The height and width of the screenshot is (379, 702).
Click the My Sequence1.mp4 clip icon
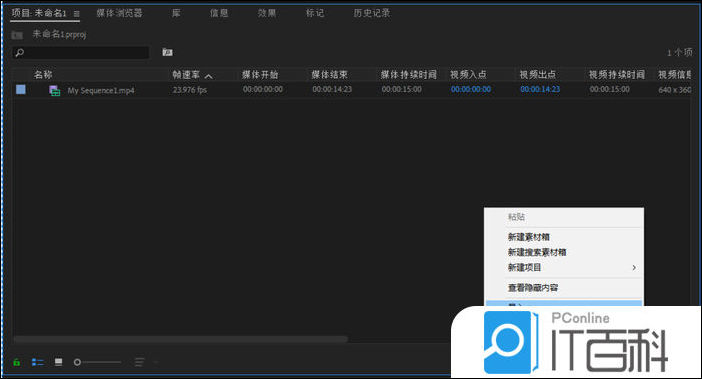pyautogui.click(x=54, y=91)
